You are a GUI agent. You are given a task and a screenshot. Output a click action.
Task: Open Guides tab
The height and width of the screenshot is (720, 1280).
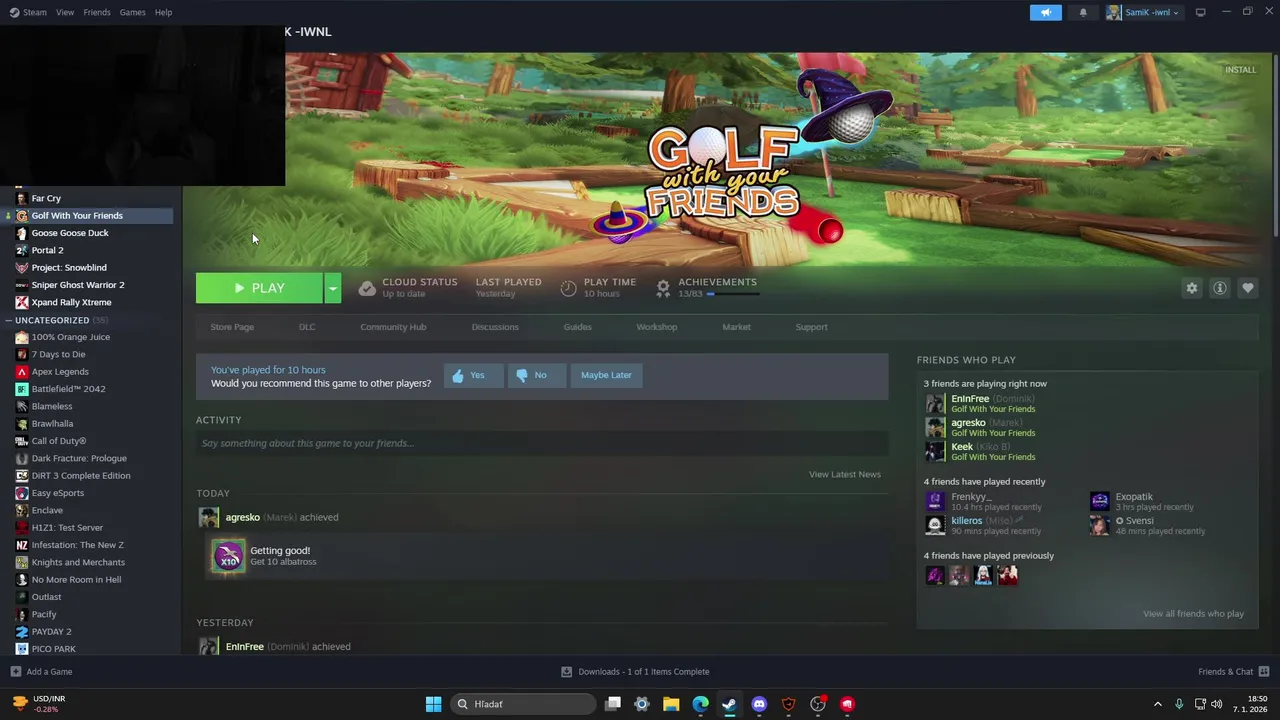coord(577,327)
